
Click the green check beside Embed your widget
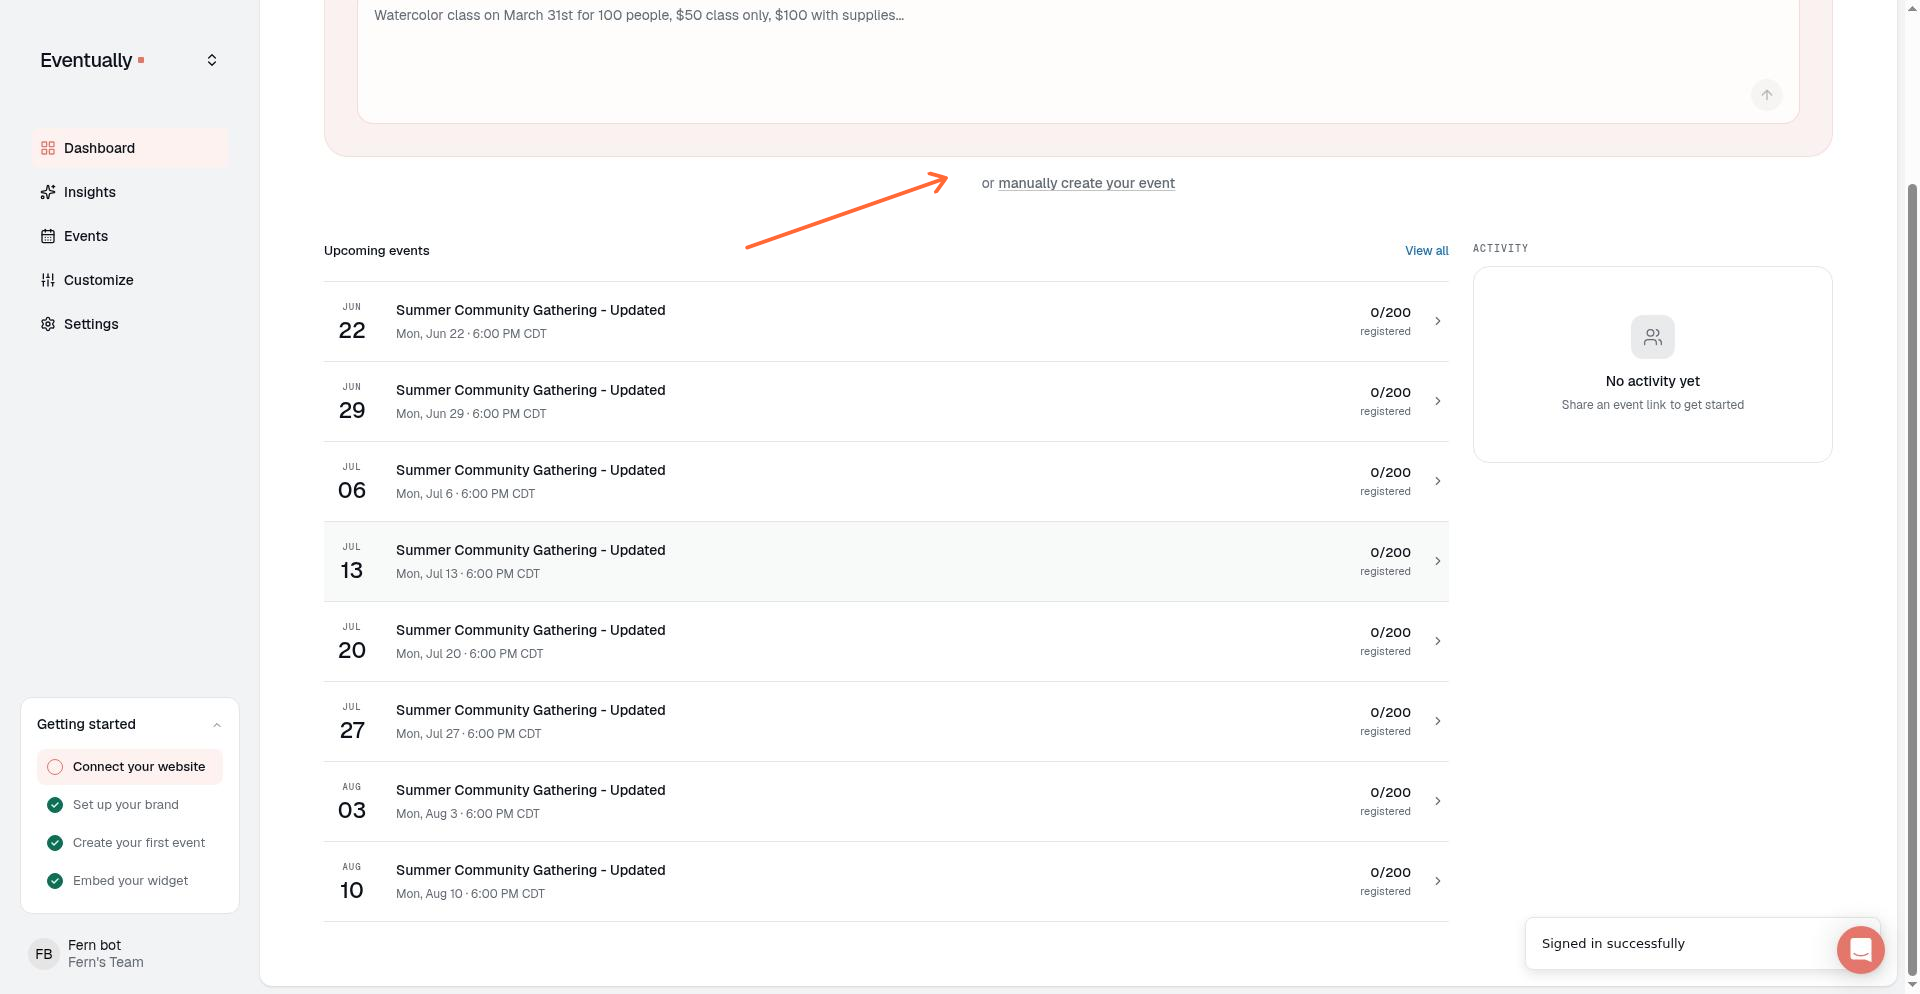(x=55, y=881)
